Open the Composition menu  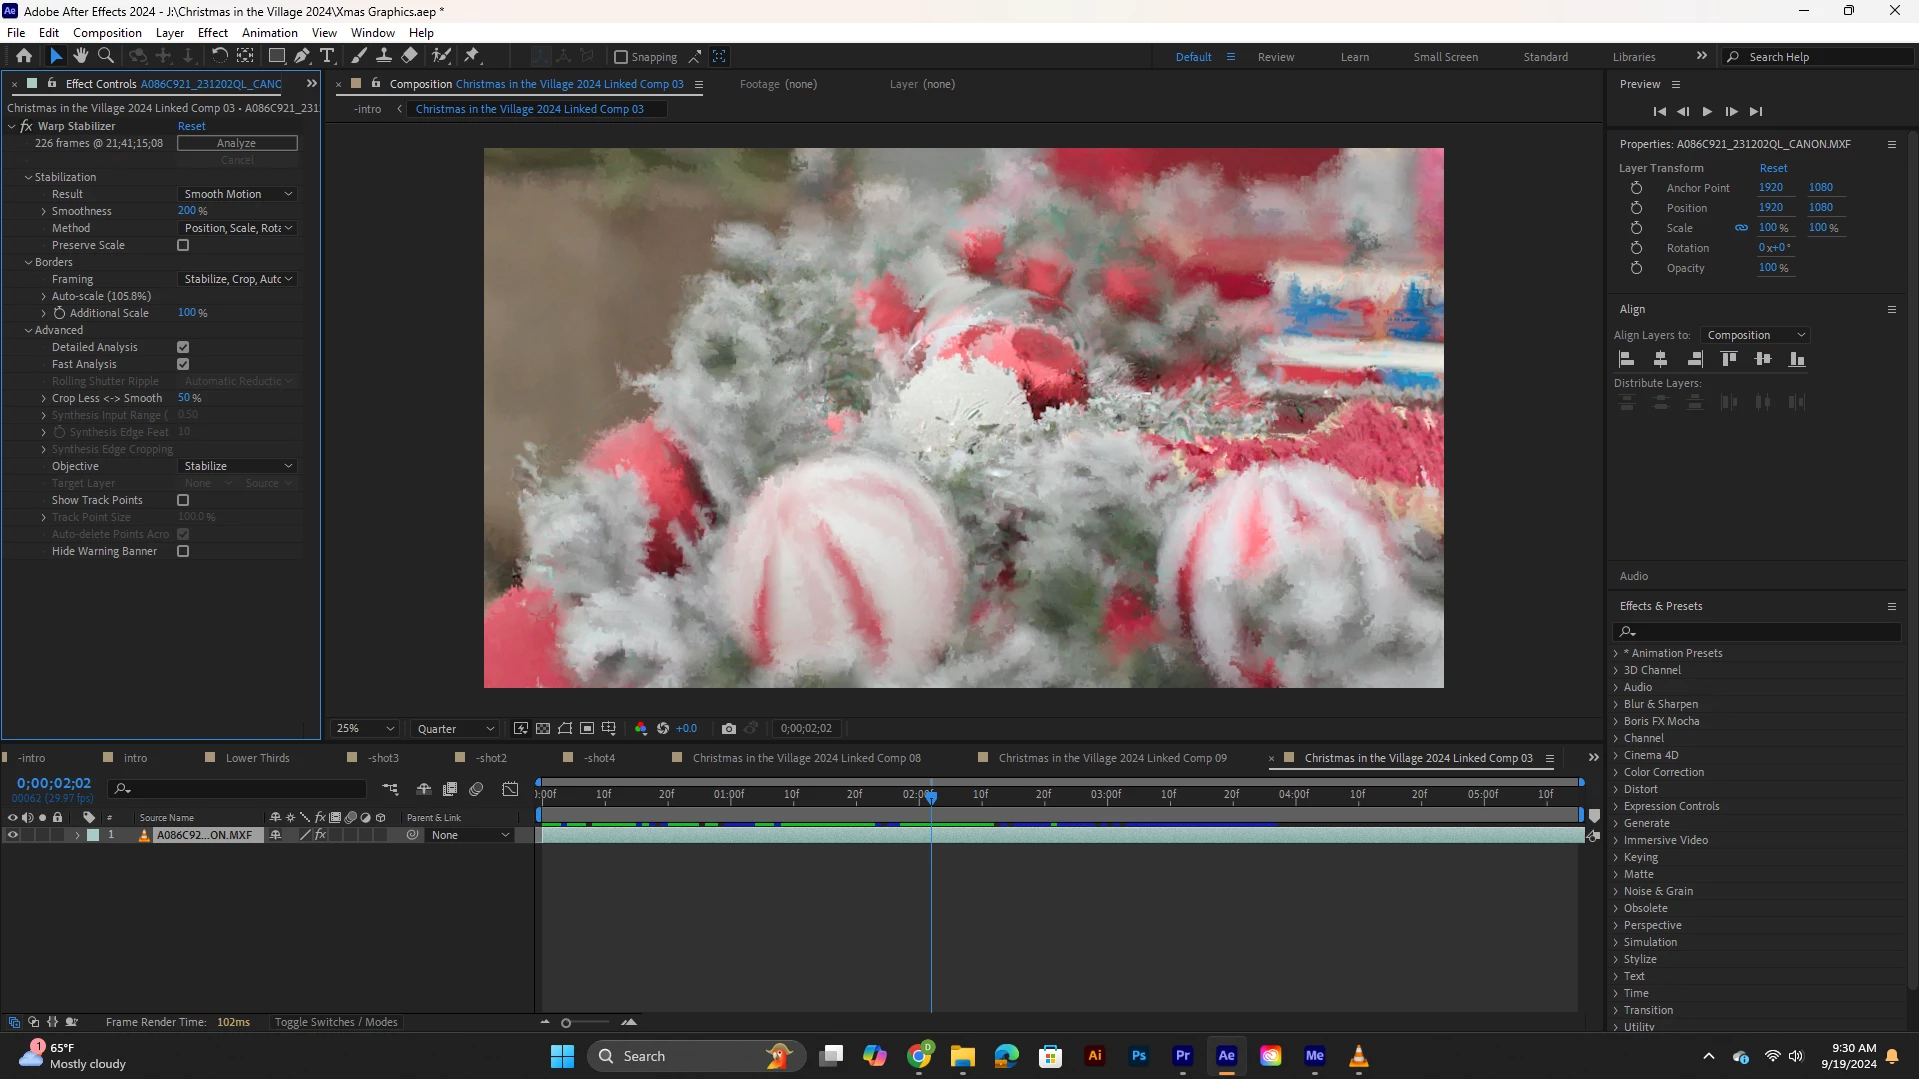(x=107, y=32)
